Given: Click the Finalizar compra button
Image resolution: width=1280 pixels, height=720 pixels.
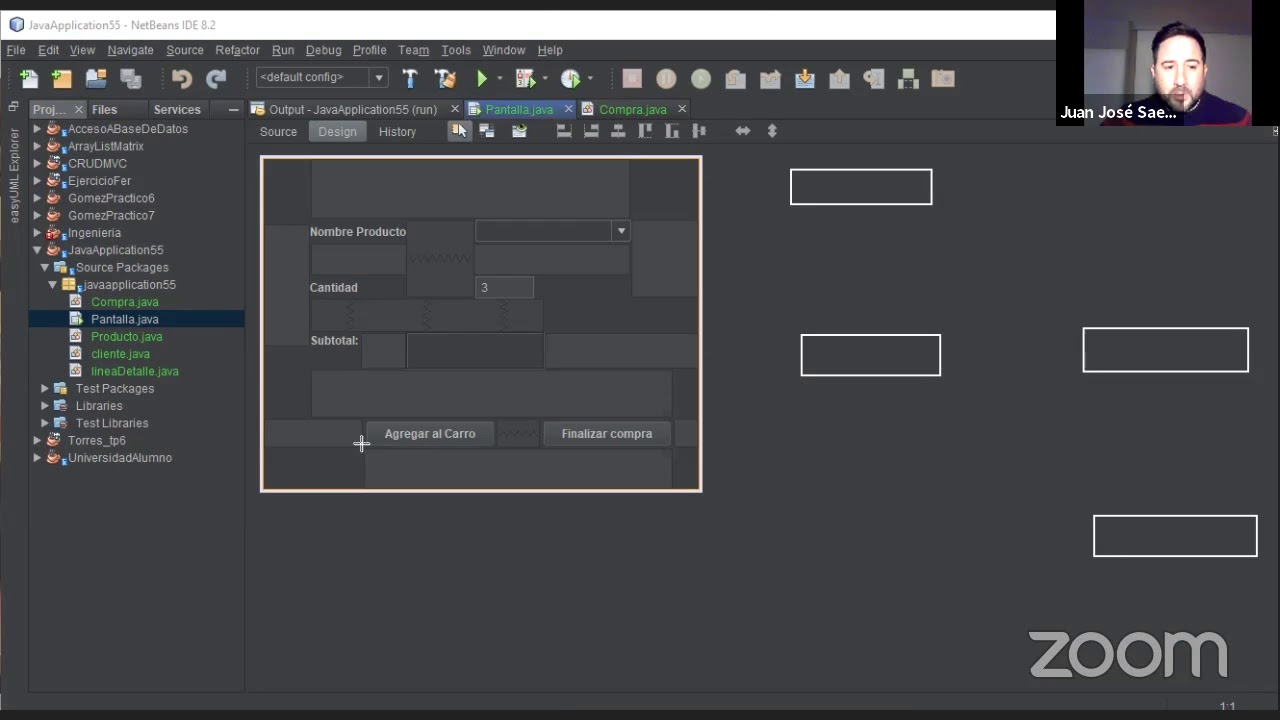Looking at the screenshot, I should [607, 434].
